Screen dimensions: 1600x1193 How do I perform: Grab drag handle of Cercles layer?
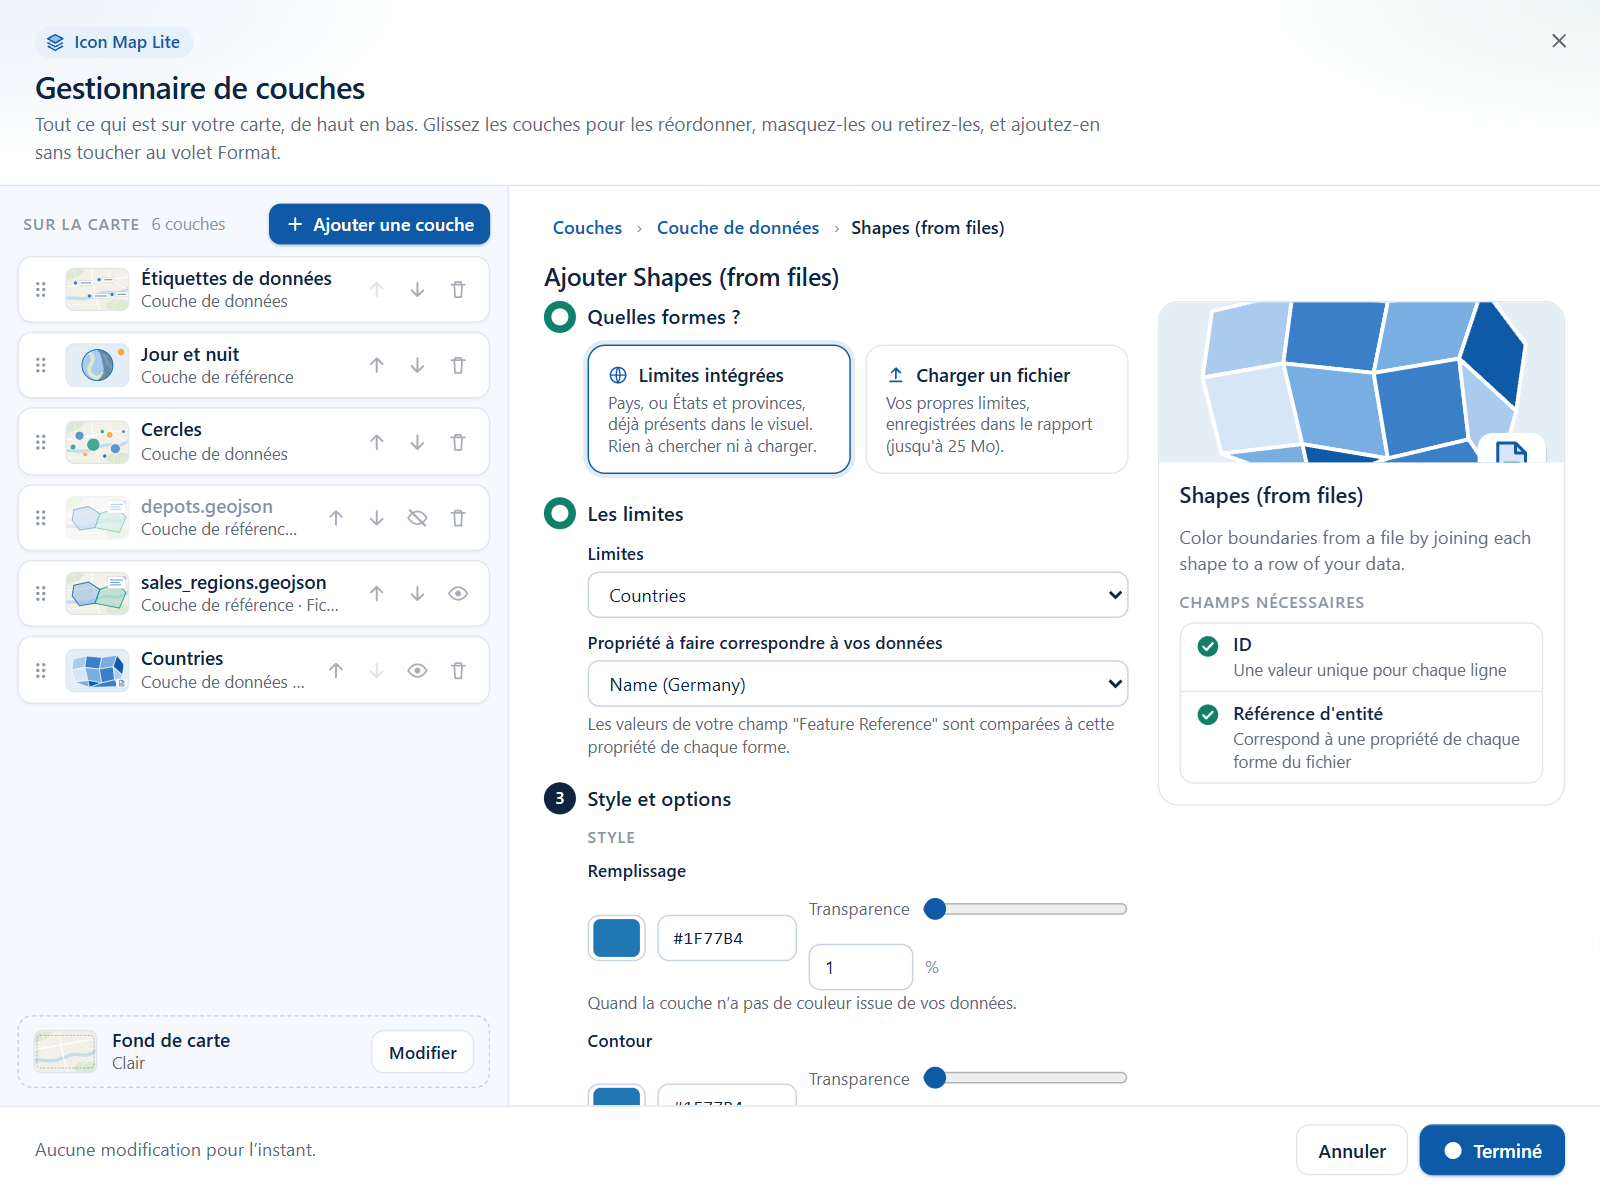41,442
